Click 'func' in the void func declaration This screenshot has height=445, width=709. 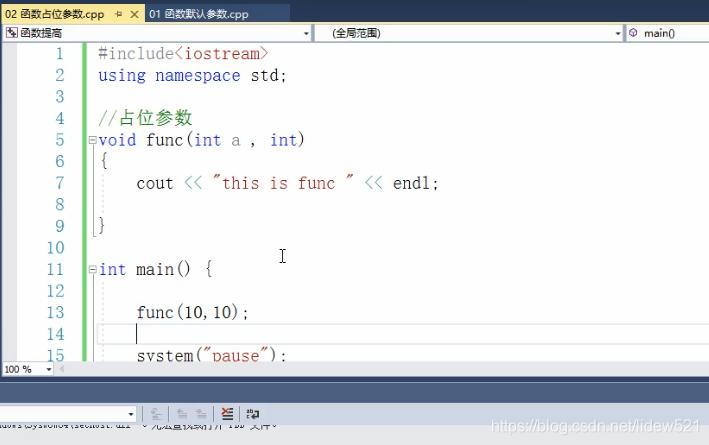pos(164,140)
